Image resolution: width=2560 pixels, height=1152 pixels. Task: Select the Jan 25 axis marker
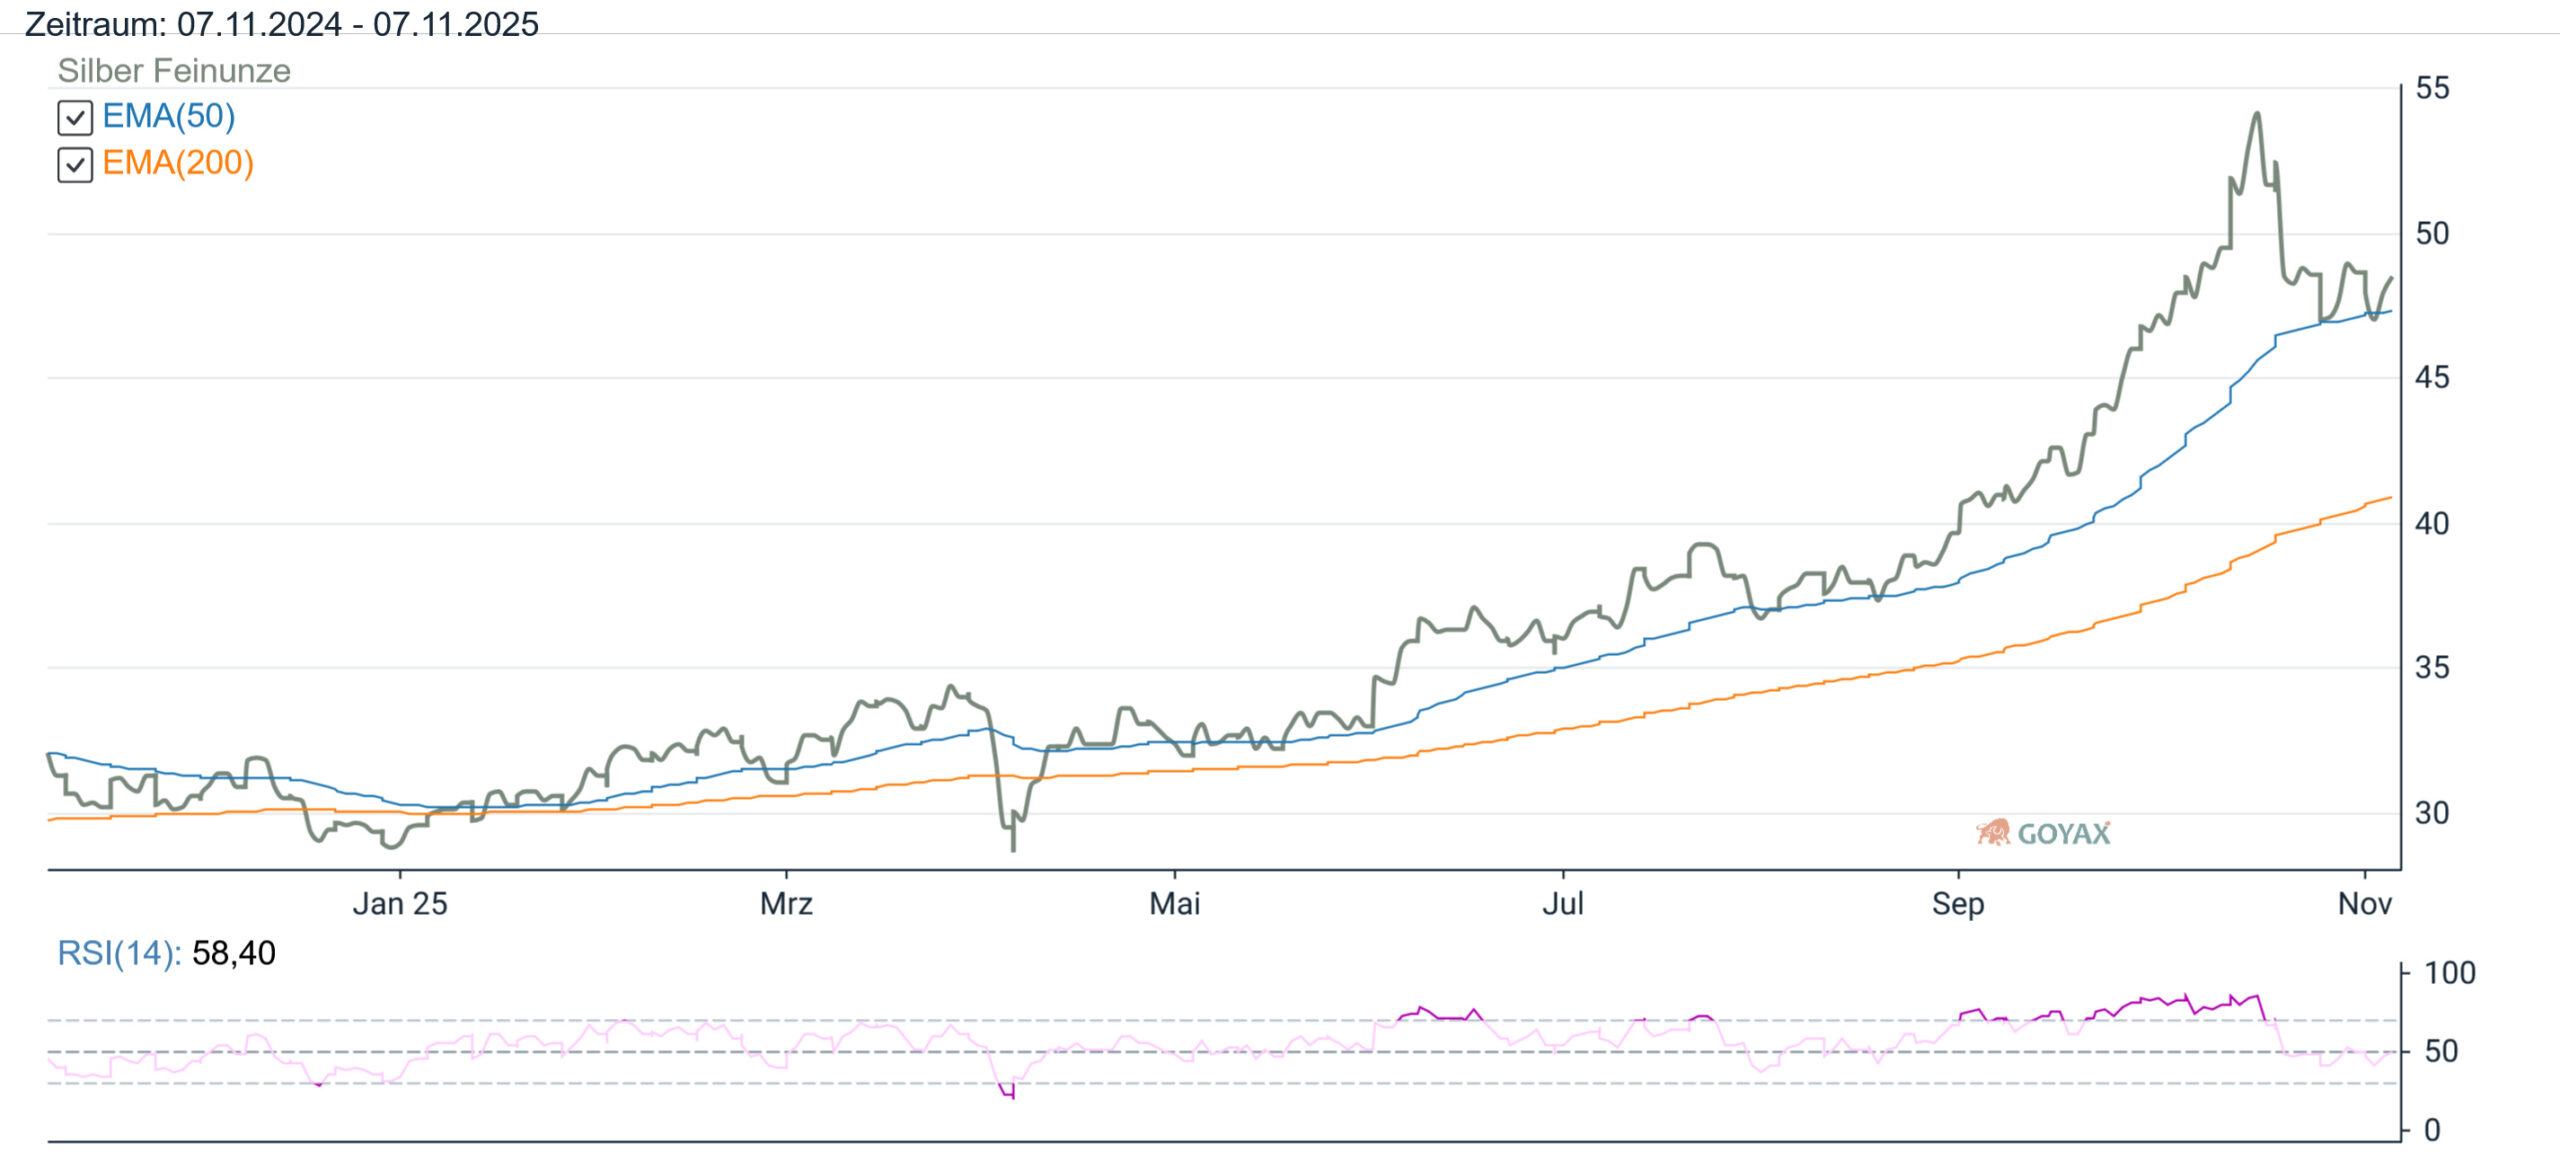(x=399, y=904)
